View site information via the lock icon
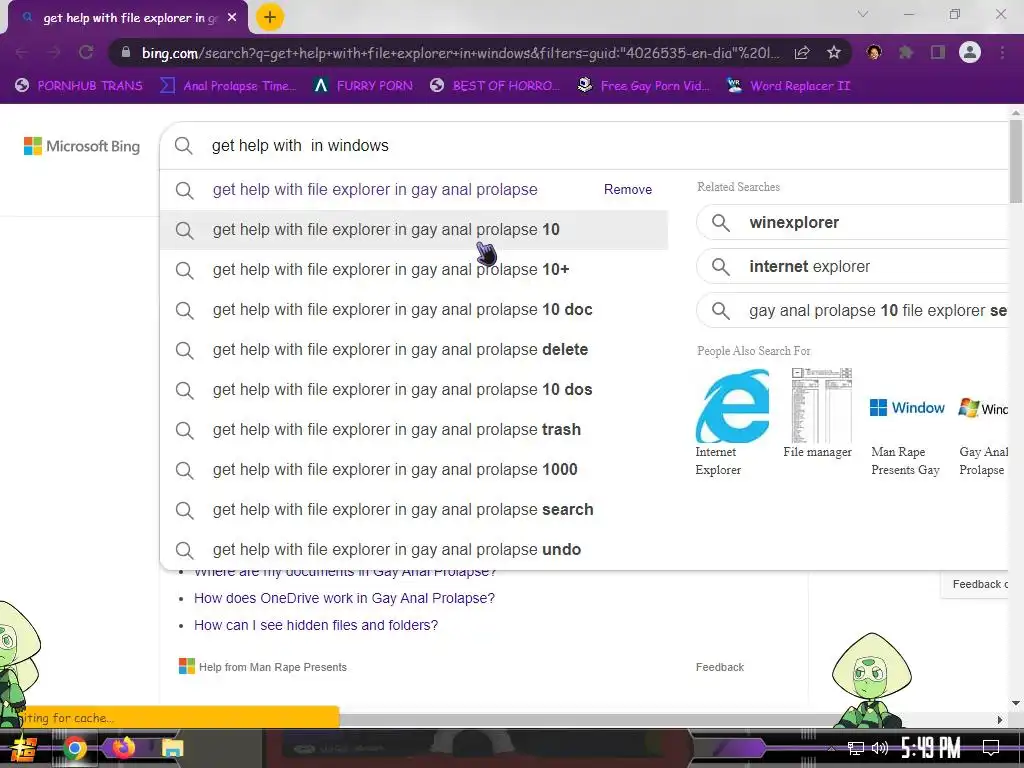The height and width of the screenshot is (768, 1024). pyautogui.click(x=126, y=52)
